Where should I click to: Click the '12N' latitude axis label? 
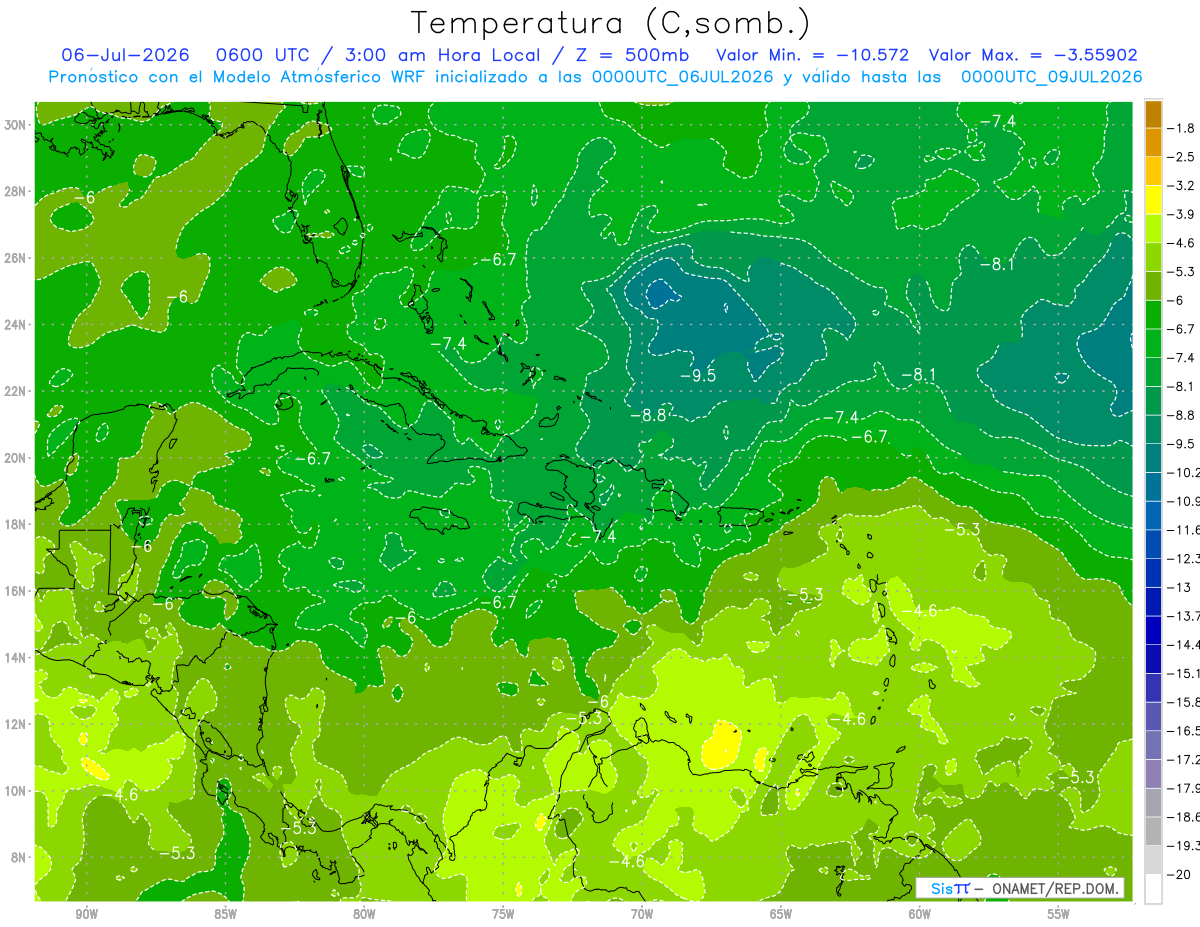(17, 724)
